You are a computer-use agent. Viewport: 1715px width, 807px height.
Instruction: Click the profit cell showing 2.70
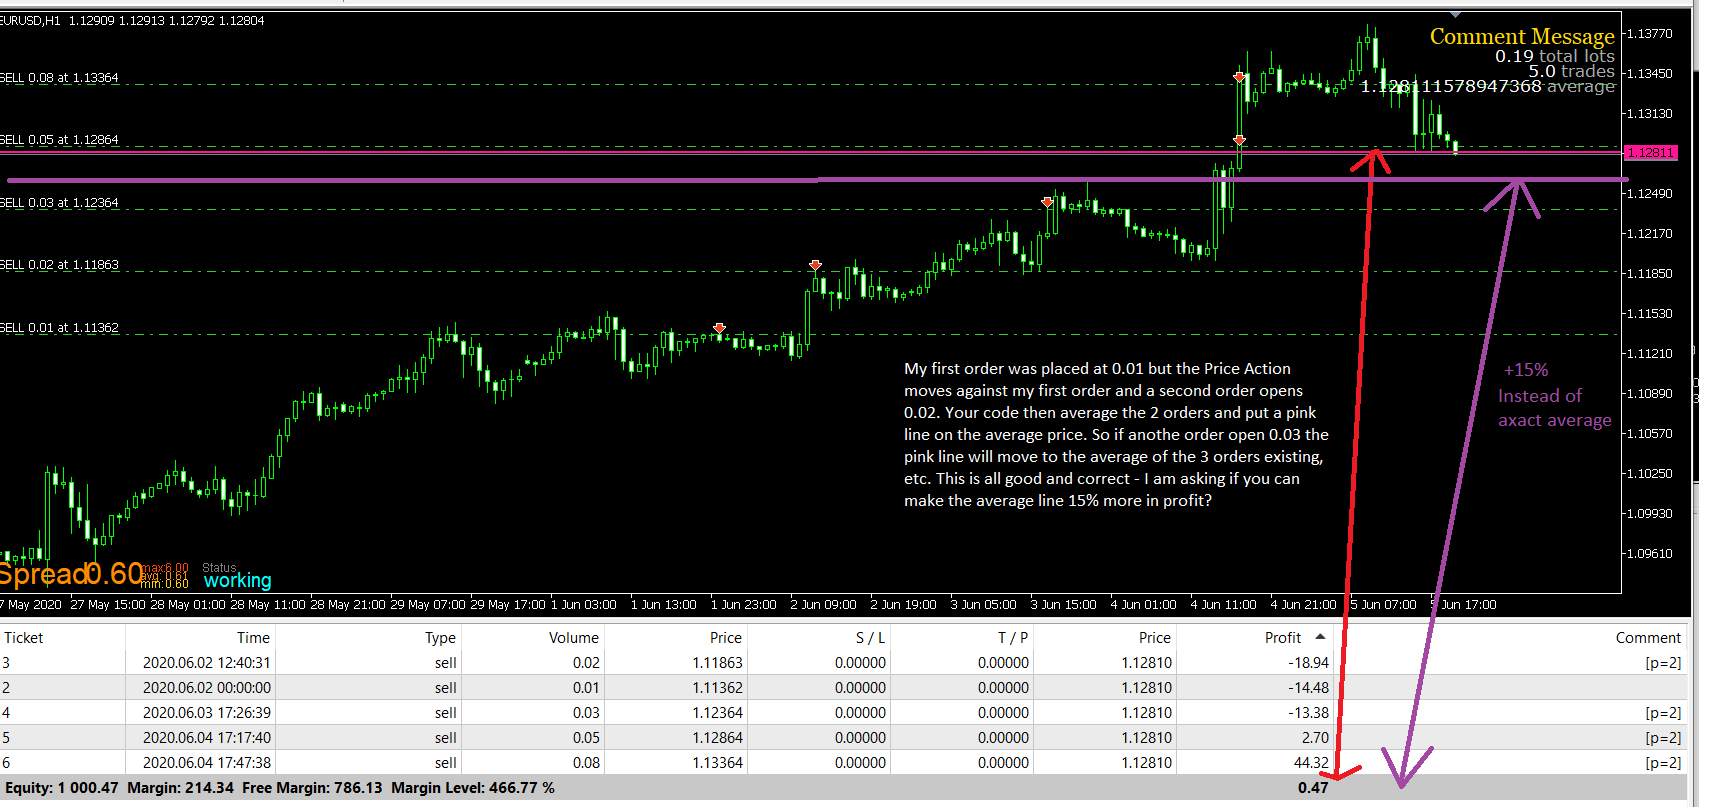(x=1315, y=738)
